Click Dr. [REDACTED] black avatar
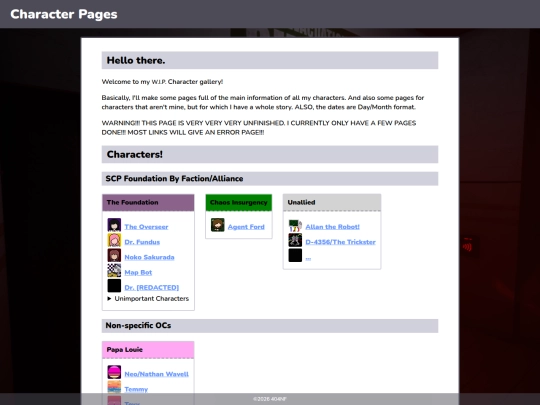 click(x=114, y=285)
